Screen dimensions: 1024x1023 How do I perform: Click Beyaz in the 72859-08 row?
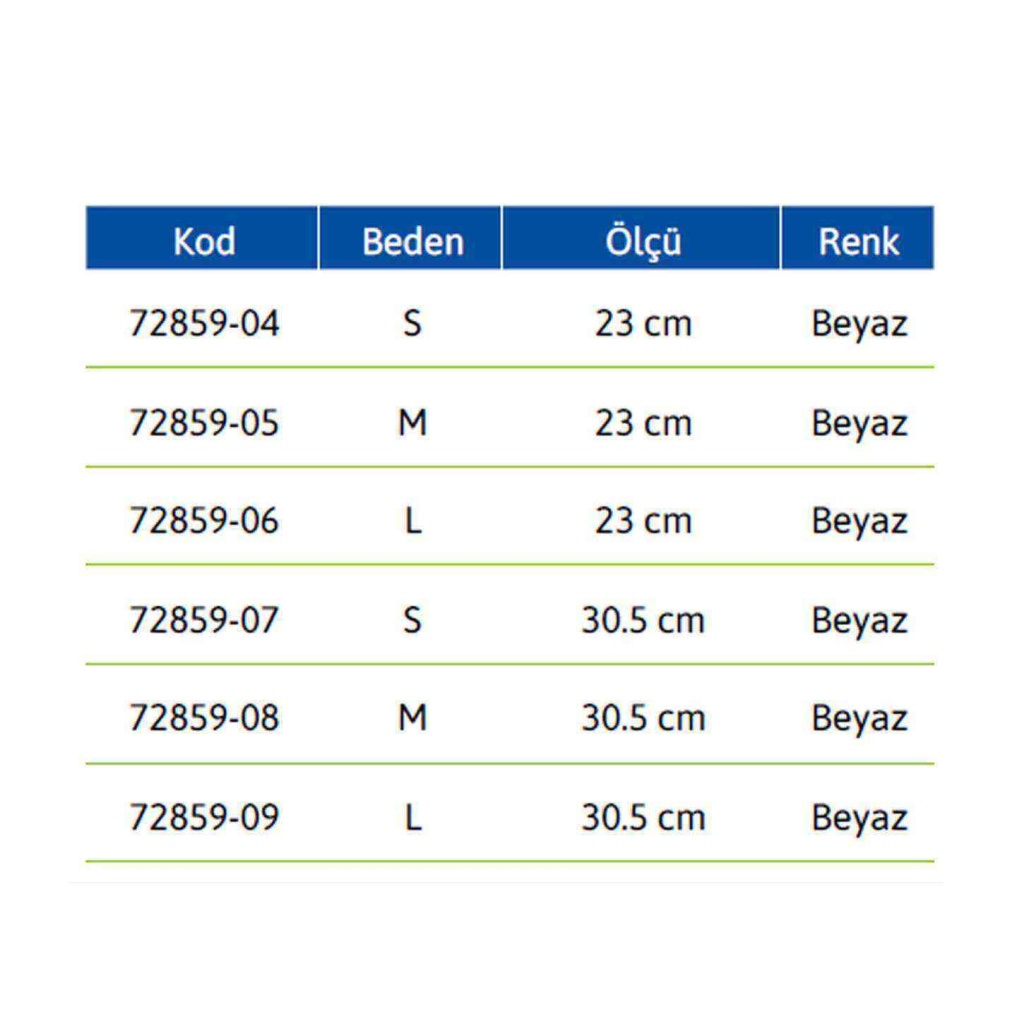point(859,719)
